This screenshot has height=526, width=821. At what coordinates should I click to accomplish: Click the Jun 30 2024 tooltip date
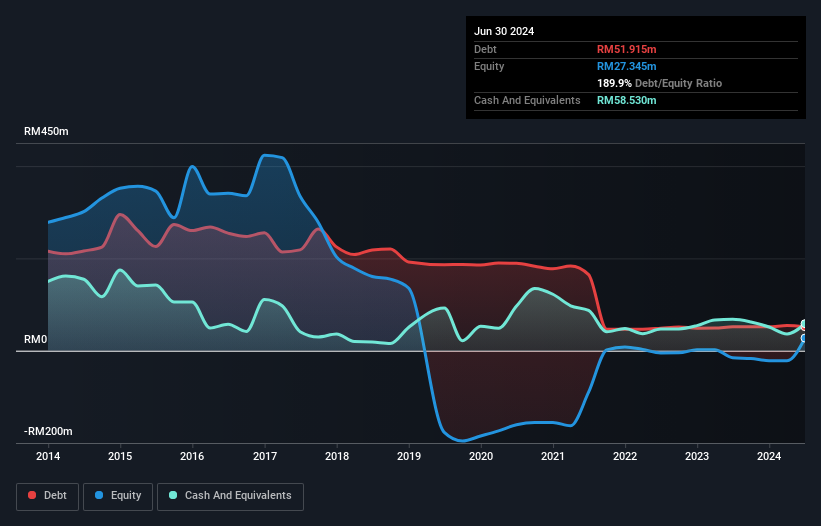pyautogui.click(x=504, y=31)
